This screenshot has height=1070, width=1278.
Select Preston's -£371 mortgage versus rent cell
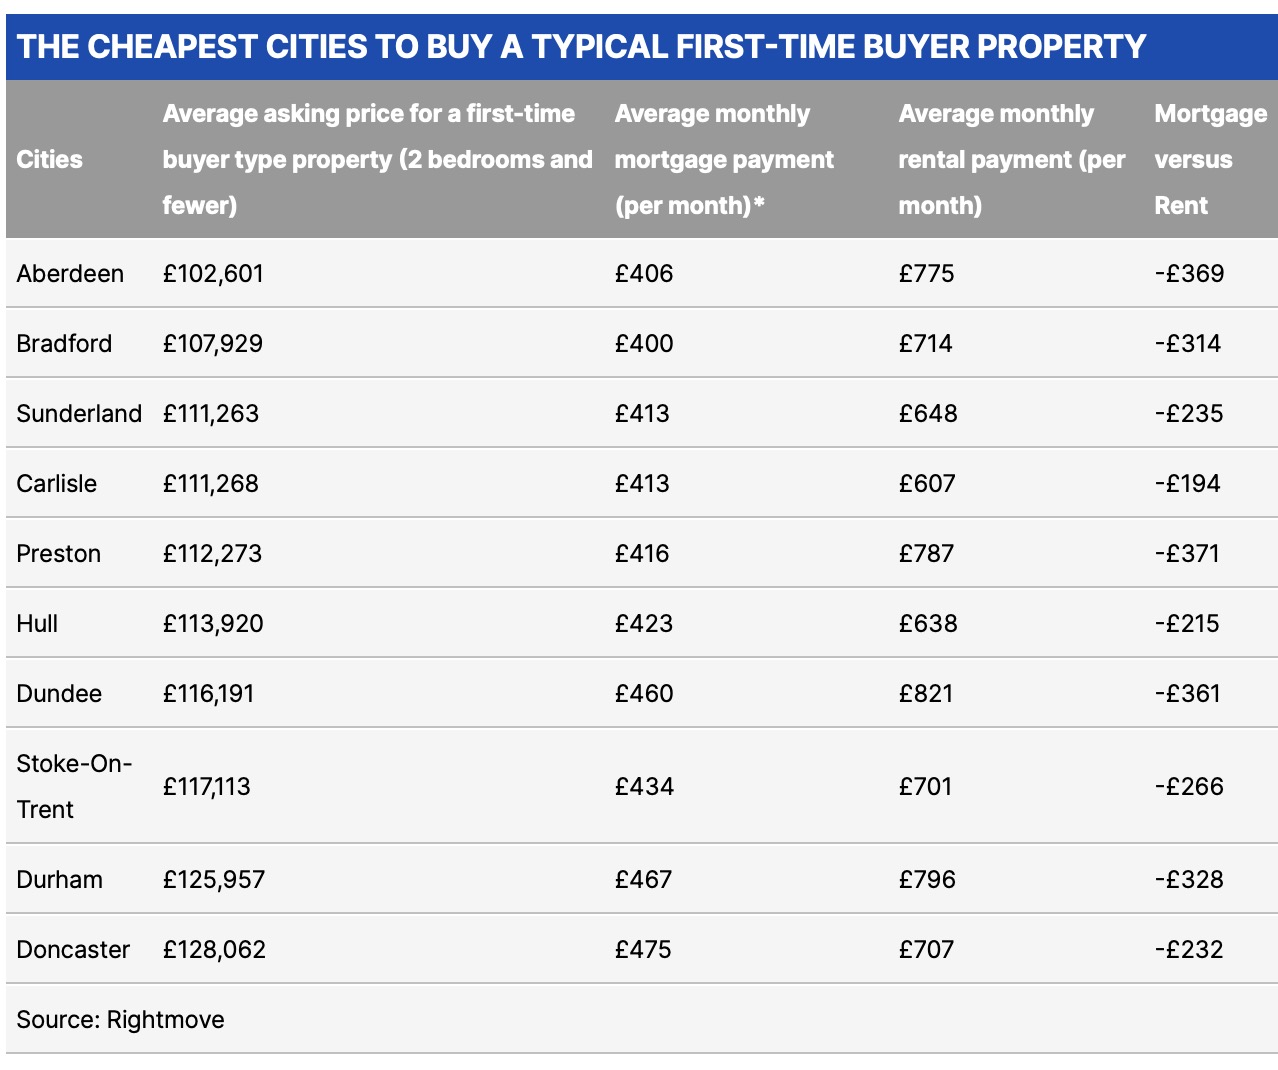[1187, 554]
